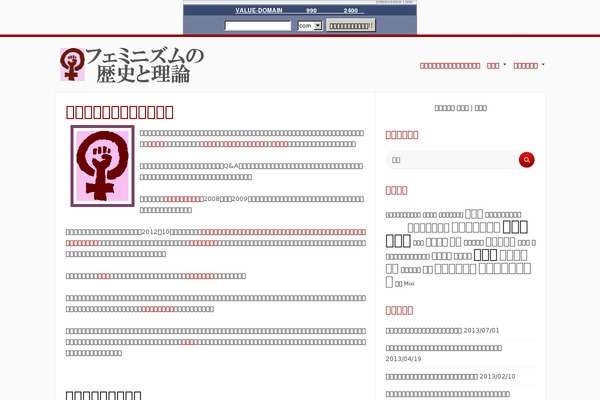Click the red article title heading

pyautogui.click(x=120, y=112)
